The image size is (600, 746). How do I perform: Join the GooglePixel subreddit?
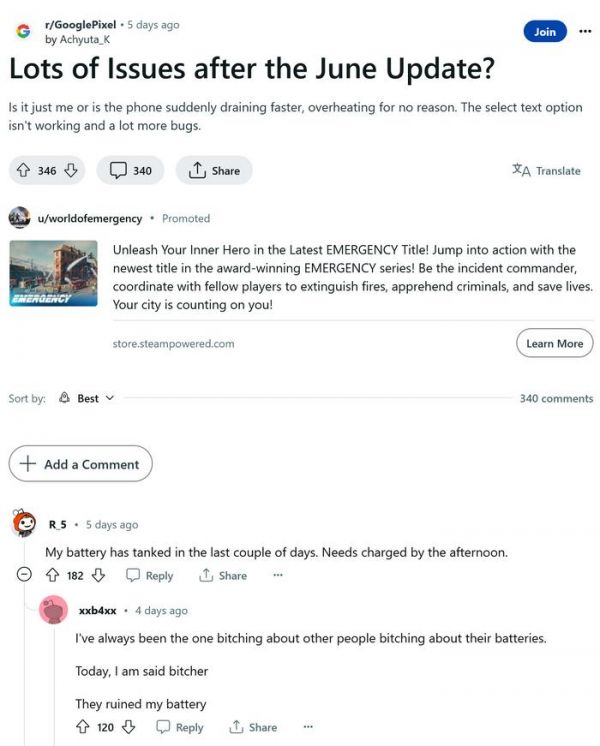click(x=544, y=32)
